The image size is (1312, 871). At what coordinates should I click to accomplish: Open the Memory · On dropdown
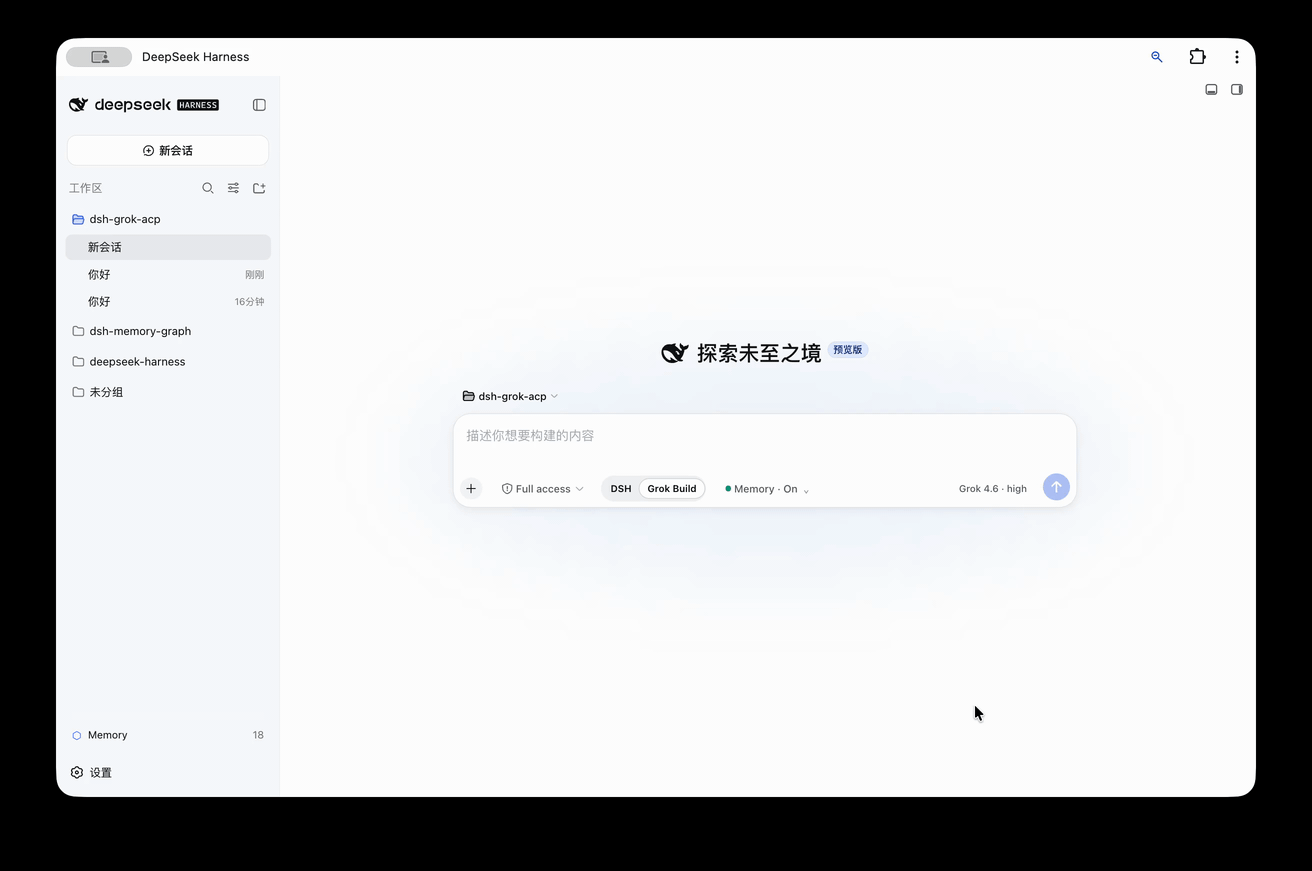pyautogui.click(x=767, y=489)
